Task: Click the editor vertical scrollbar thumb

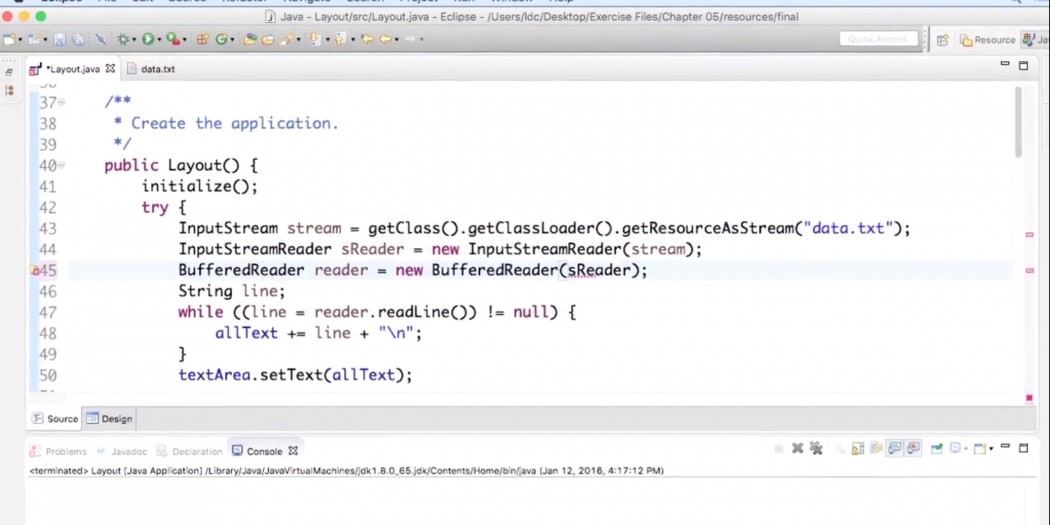Action: 1019,123
